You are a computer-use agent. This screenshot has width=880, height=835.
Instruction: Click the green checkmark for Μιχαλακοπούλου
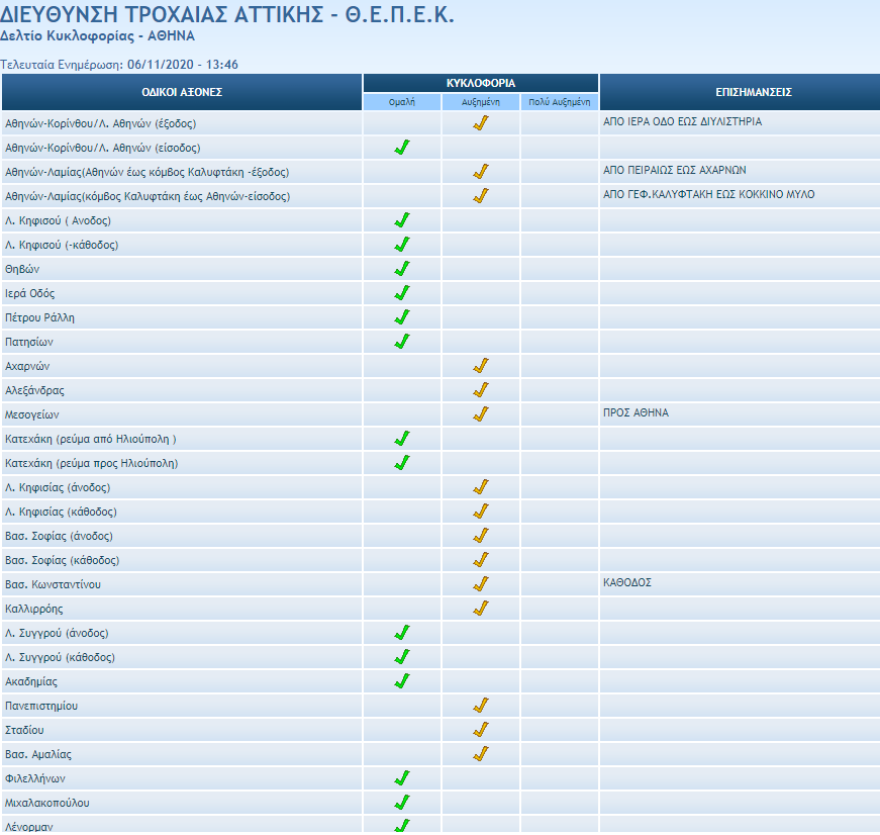pyautogui.click(x=402, y=802)
